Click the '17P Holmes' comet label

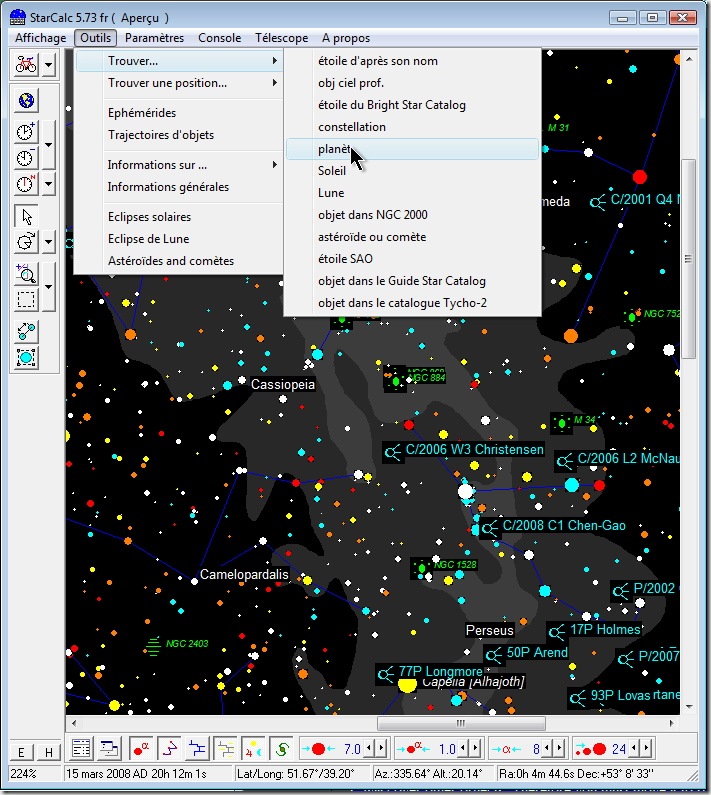click(x=605, y=630)
